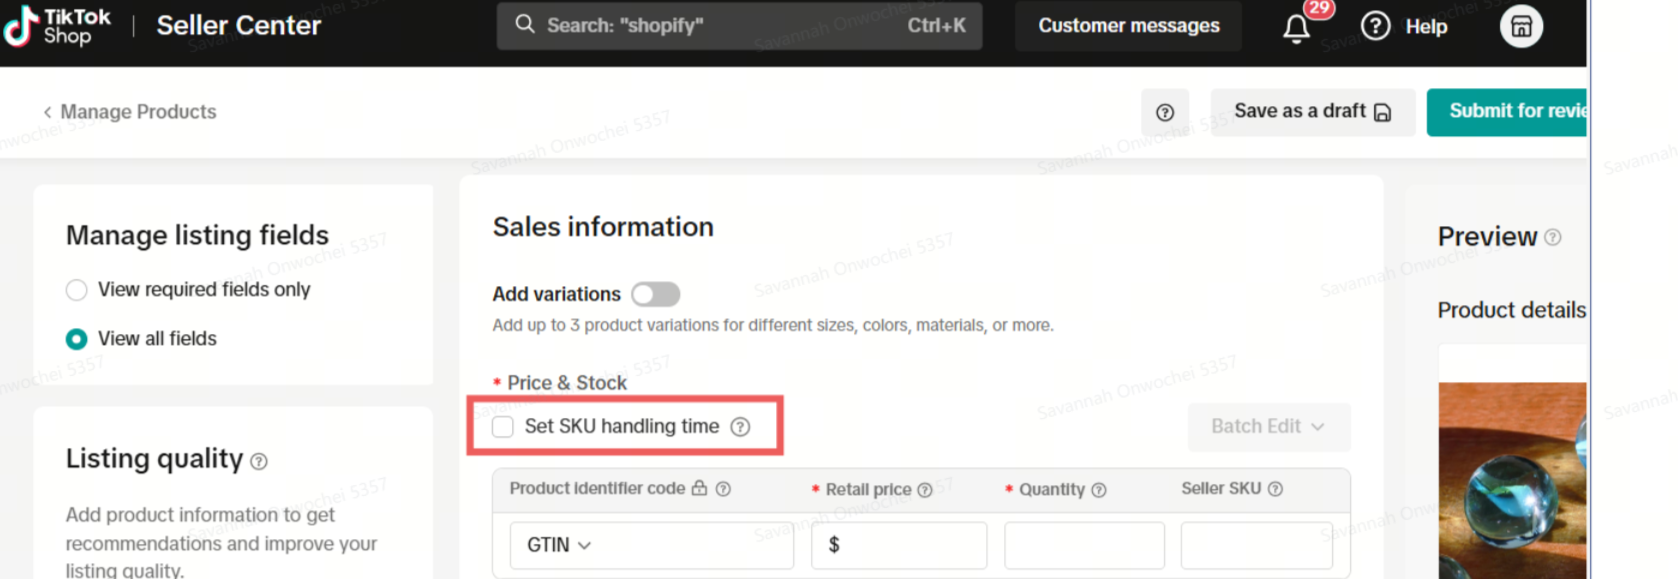Go back to Manage Products
The height and width of the screenshot is (579, 1678).
[x=129, y=112]
